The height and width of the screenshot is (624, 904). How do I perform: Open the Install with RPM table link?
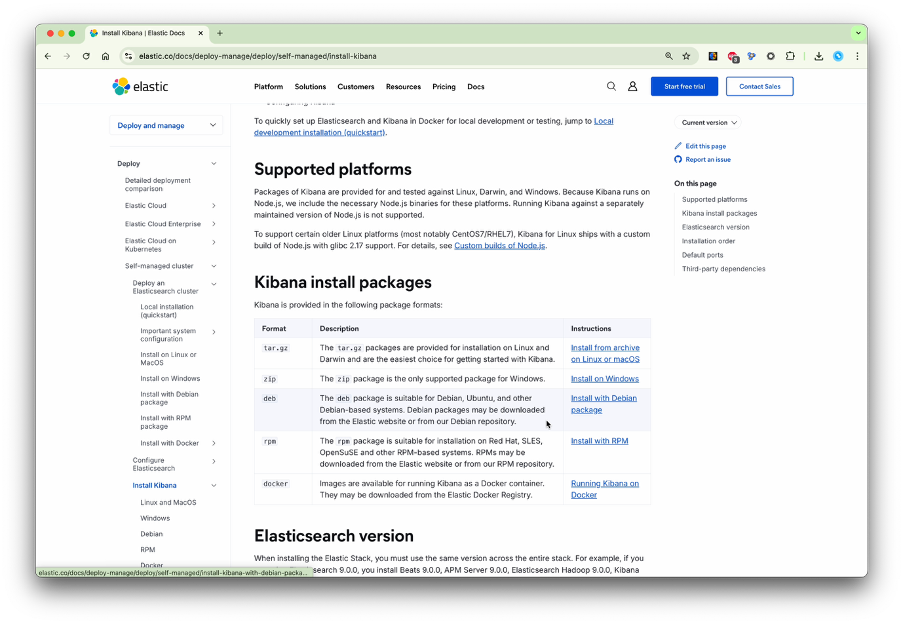pos(600,441)
